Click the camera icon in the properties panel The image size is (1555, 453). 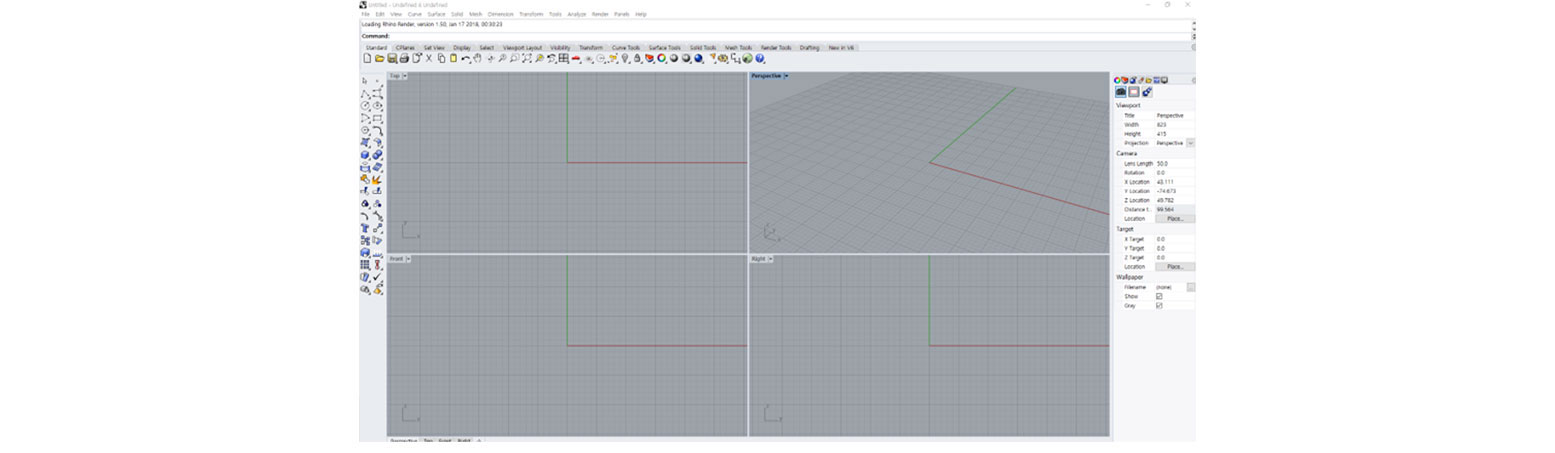[x=1121, y=92]
